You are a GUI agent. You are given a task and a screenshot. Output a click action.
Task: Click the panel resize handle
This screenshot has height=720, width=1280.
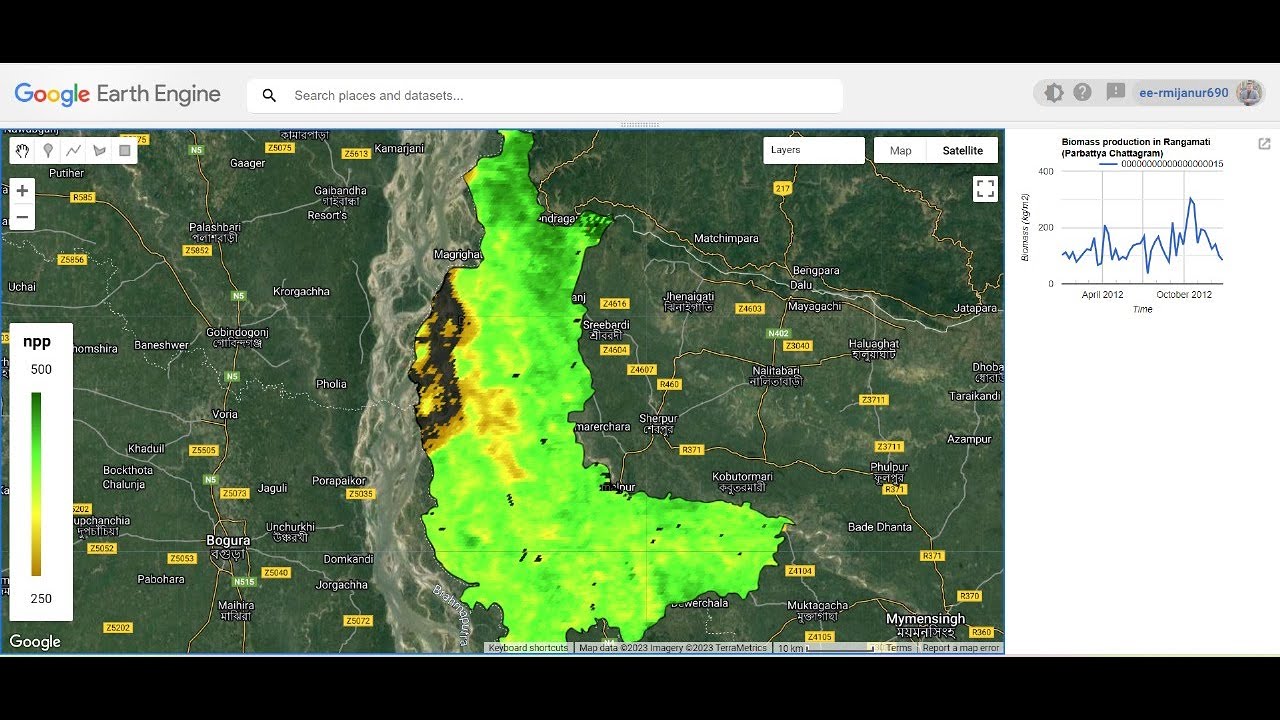(x=640, y=125)
